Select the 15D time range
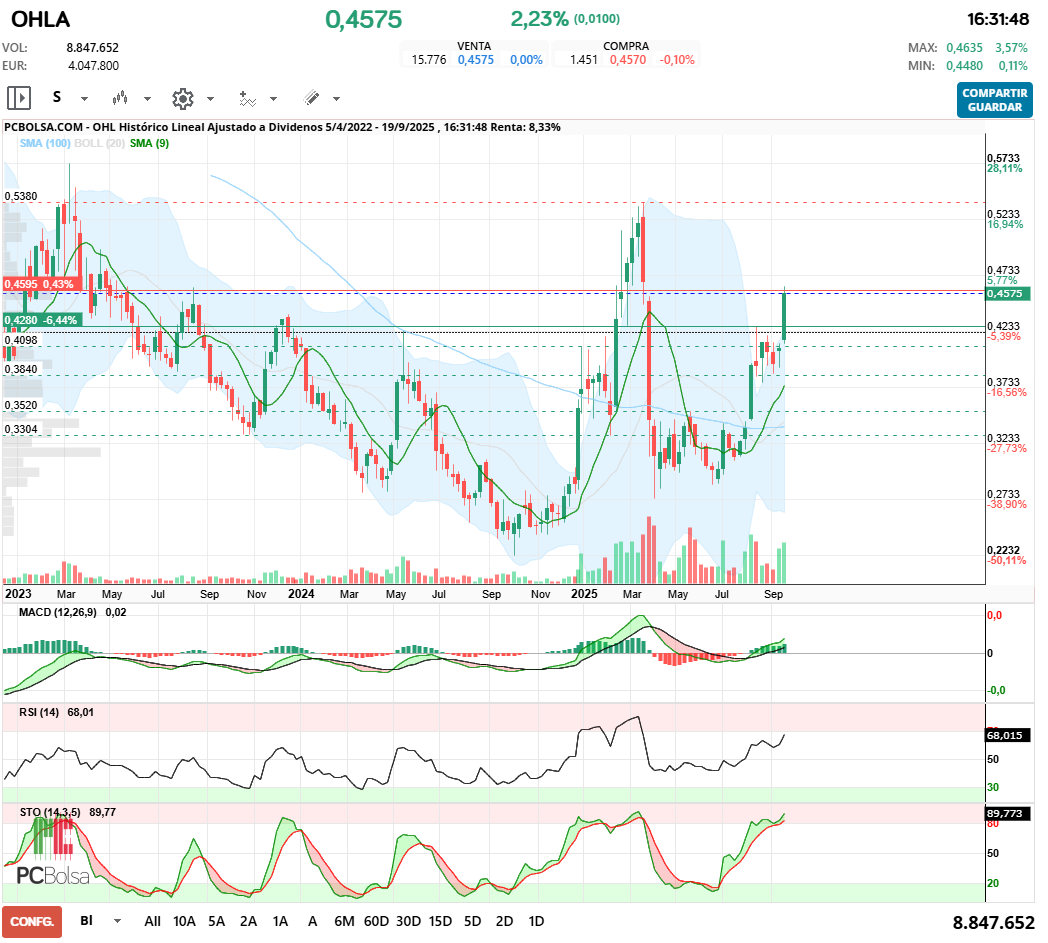 click(440, 921)
